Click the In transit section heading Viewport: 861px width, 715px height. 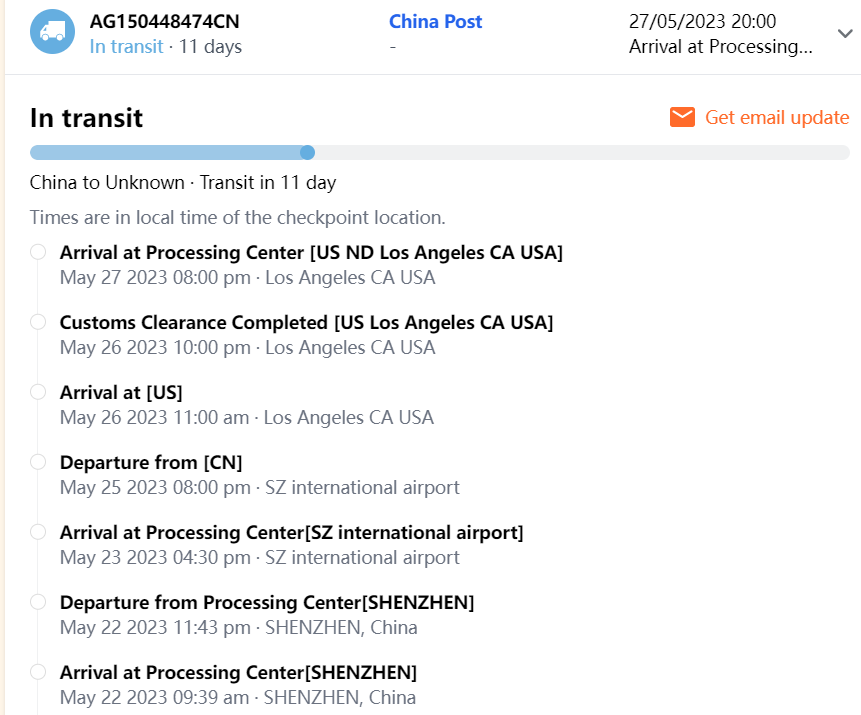[x=86, y=118]
